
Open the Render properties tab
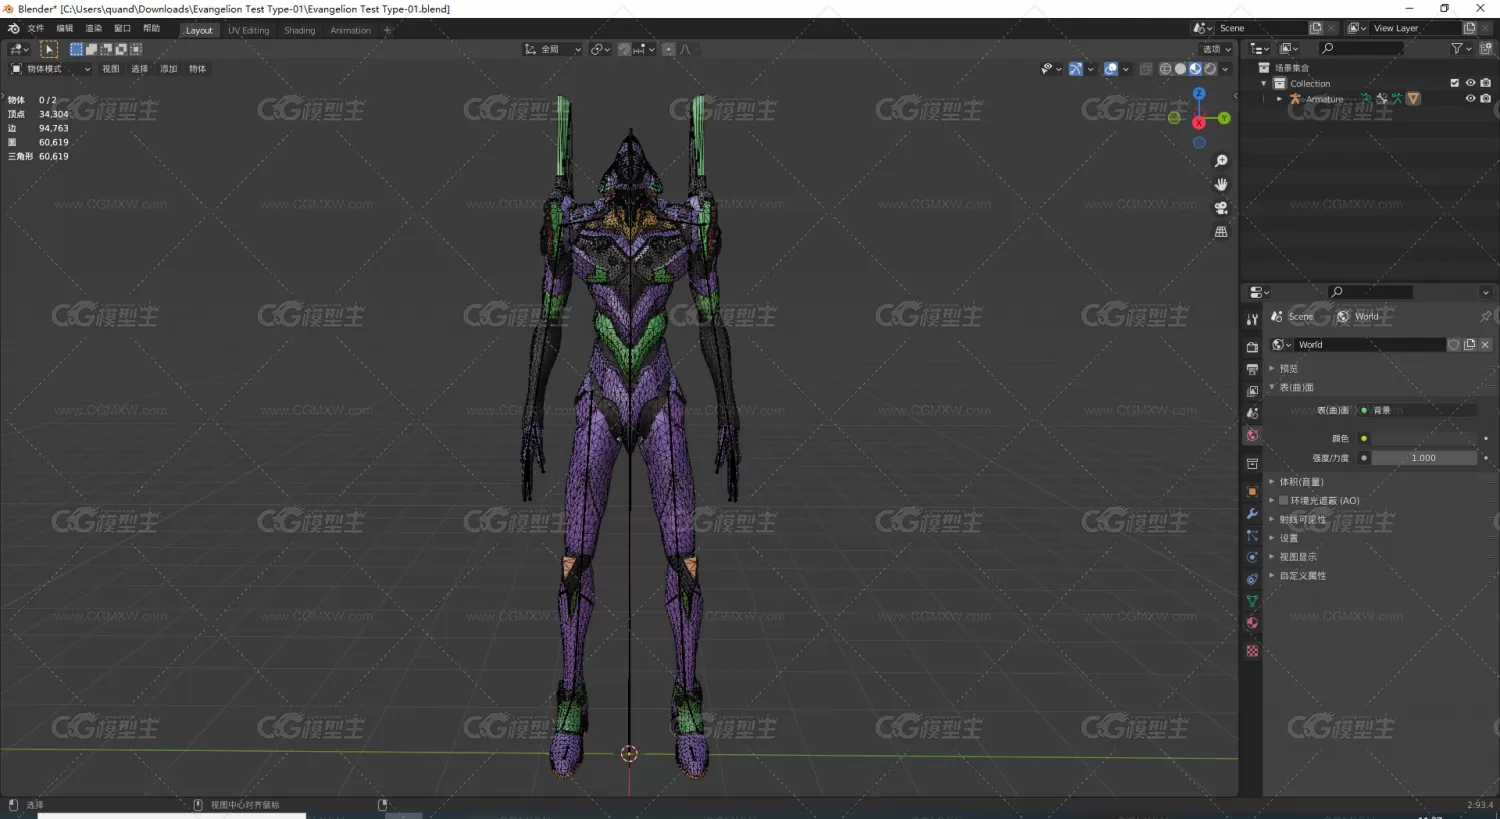coord(1252,347)
